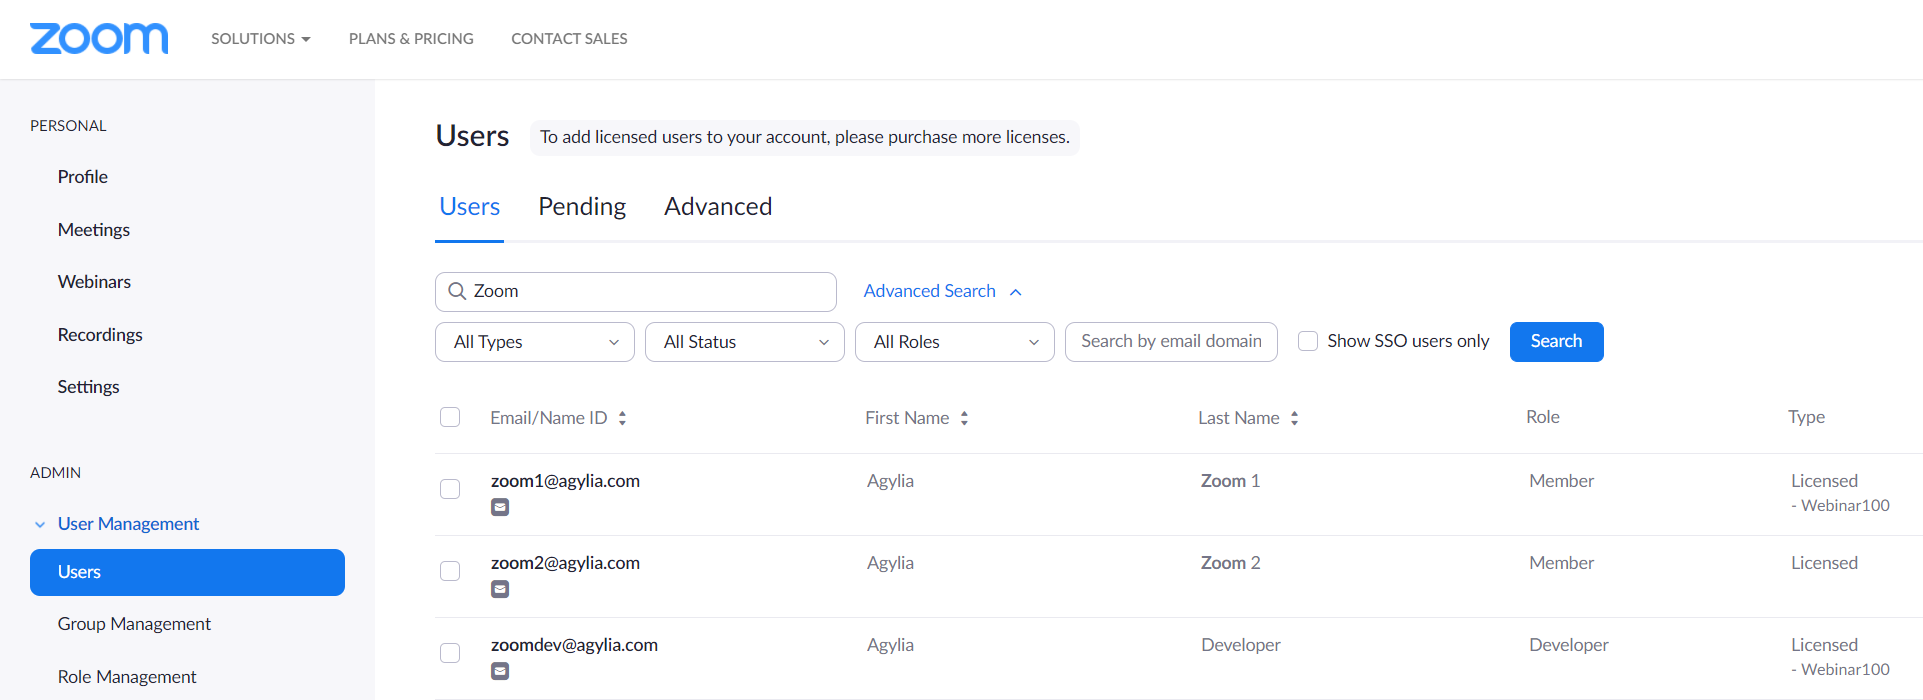Click the Type column header

tap(1806, 417)
